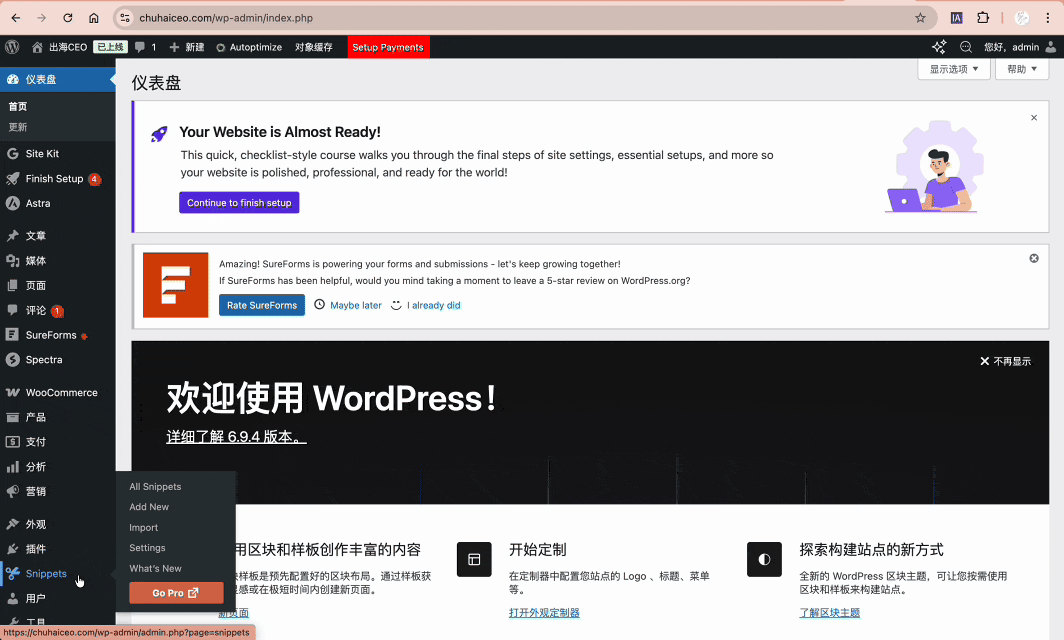The height and width of the screenshot is (640, 1064).
Task: Open the 新建 new content menu
Action: 187,47
